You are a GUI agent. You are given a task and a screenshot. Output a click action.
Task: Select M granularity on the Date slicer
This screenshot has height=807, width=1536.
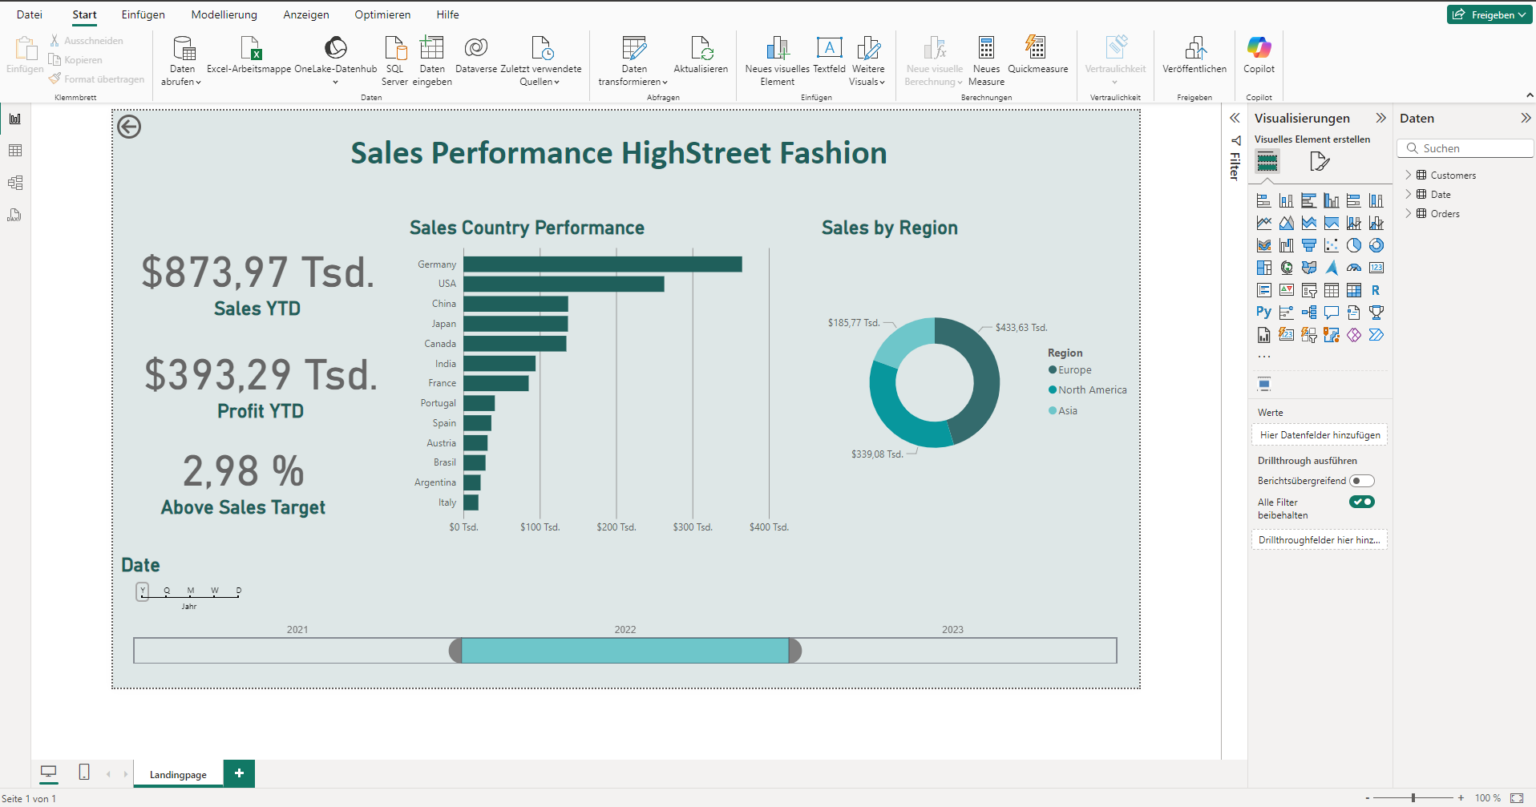coord(191,591)
